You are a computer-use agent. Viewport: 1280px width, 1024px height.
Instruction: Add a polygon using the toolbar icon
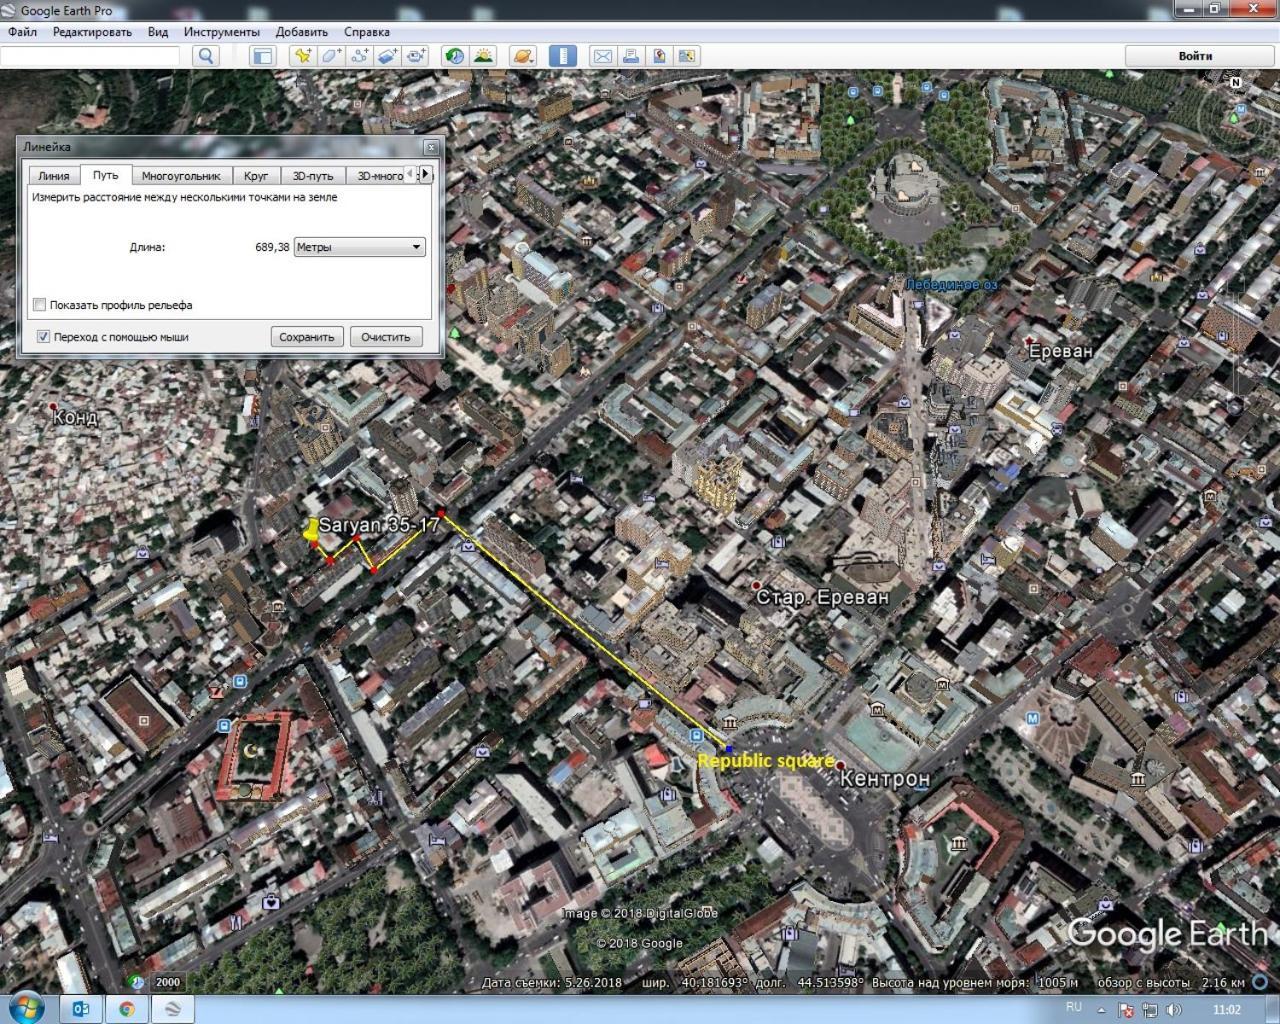coord(331,56)
